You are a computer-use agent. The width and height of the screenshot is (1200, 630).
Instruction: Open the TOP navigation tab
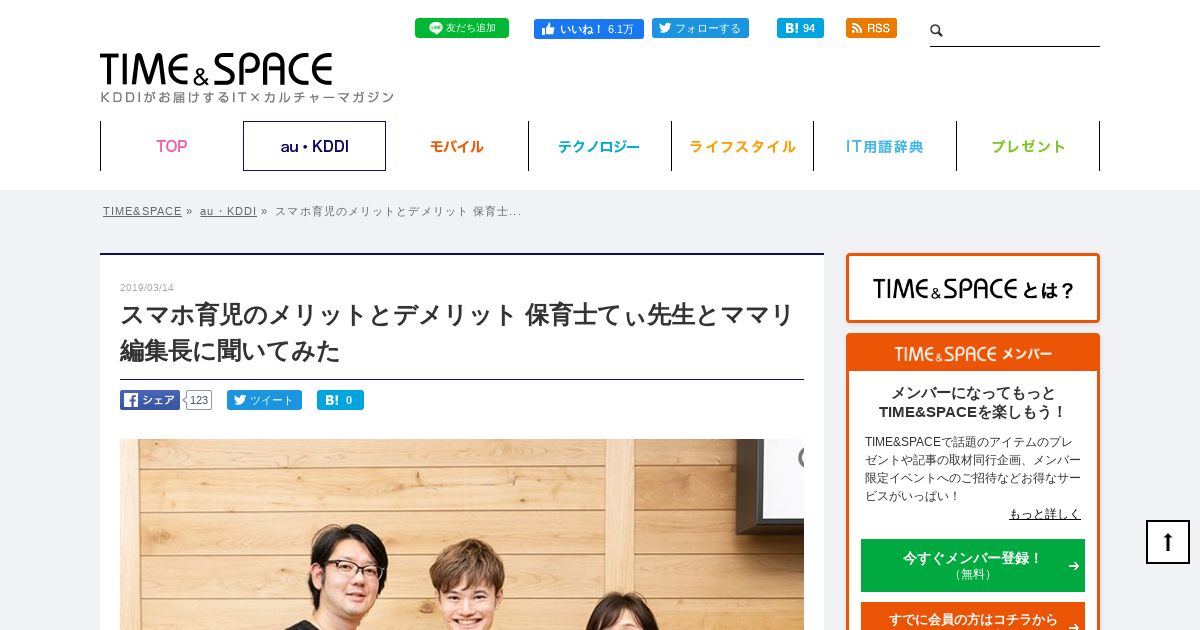172,146
